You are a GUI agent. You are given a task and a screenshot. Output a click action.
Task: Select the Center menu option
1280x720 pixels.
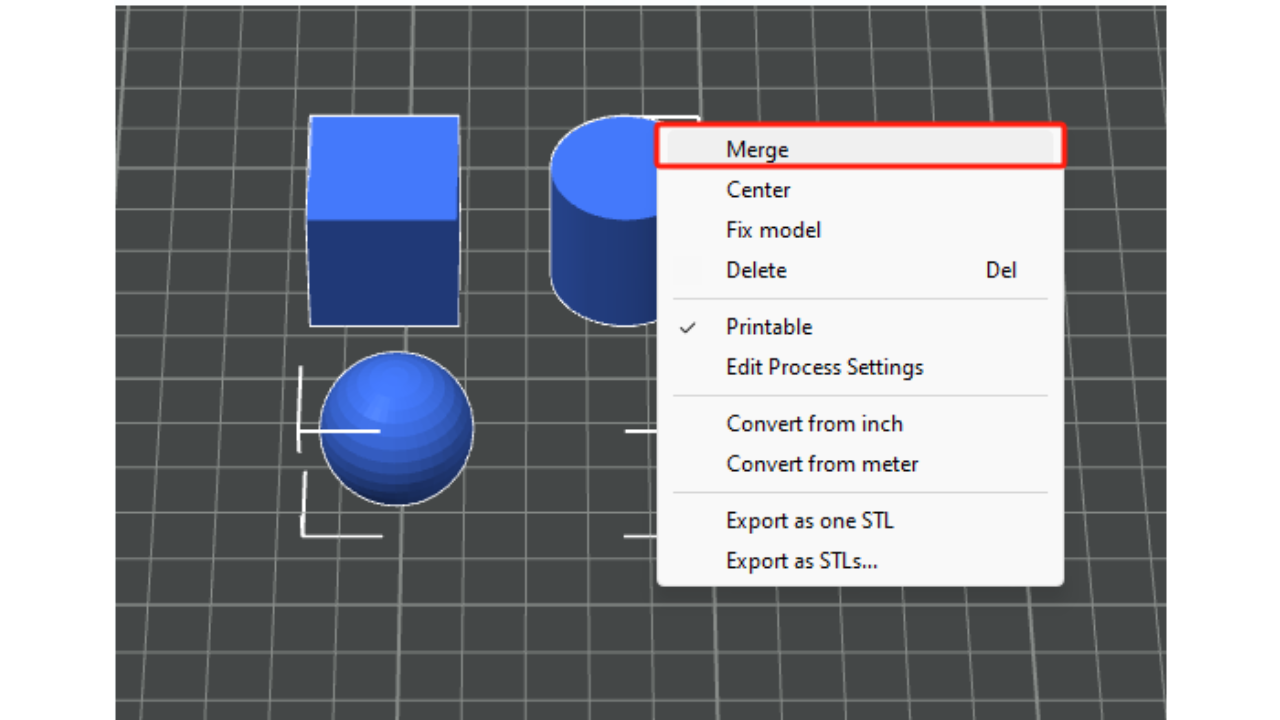(x=758, y=190)
